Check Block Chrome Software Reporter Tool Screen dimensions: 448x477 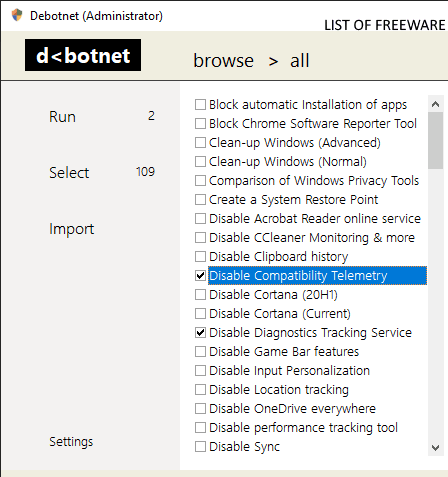click(200, 123)
